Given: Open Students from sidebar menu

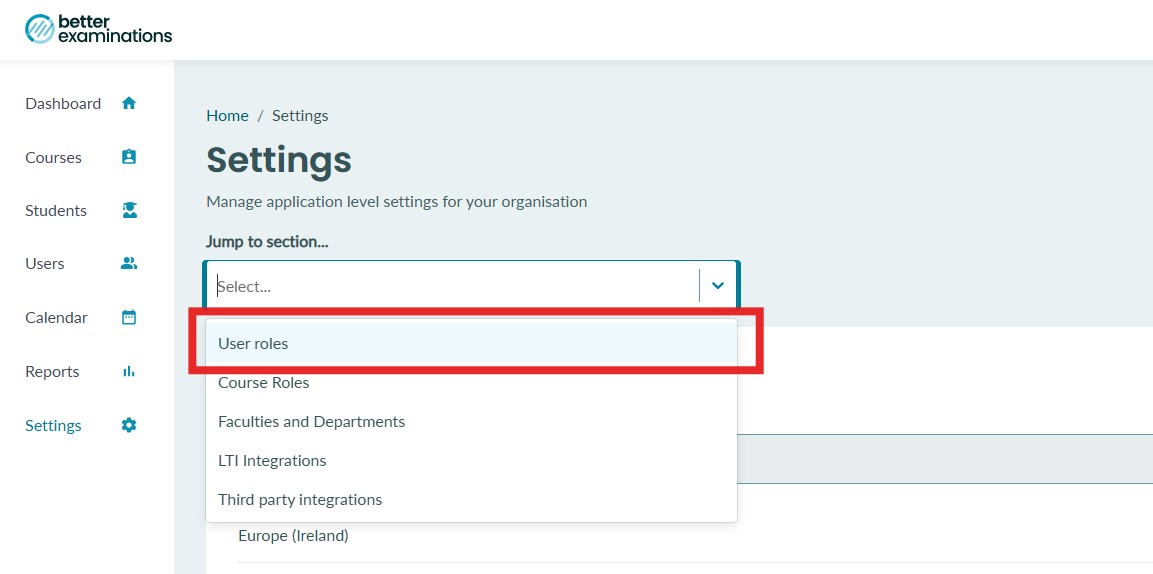Looking at the screenshot, I should pyautogui.click(x=56, y=210).
